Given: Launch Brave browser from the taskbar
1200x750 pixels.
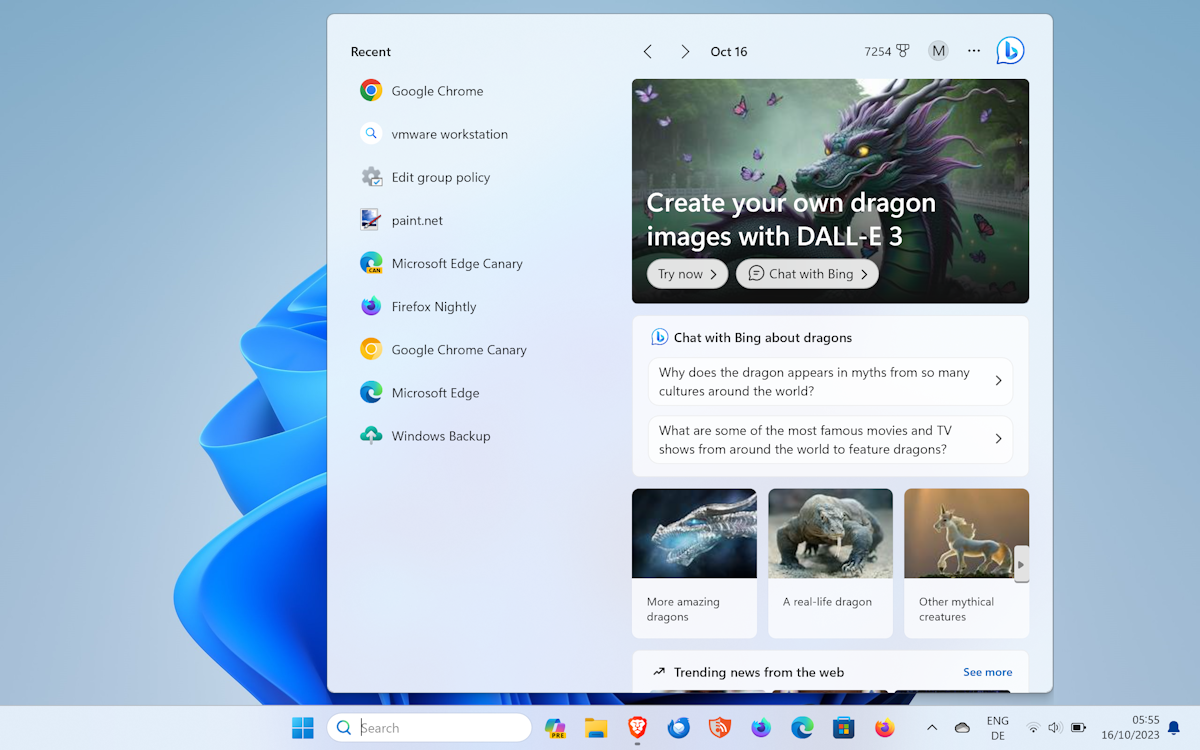Looking at the screenshot, I should point(637,727).
